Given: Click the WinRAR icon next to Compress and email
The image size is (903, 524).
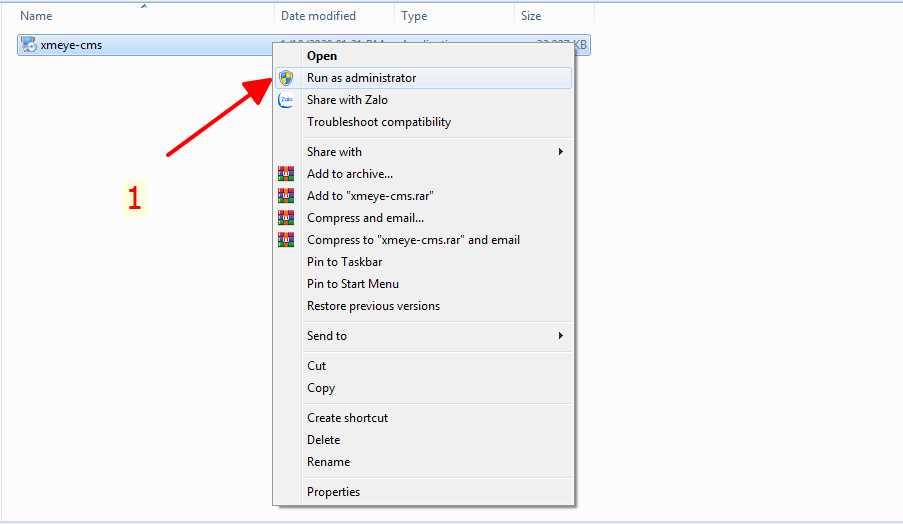Looking at the screenshot, I should click(286, 218).
